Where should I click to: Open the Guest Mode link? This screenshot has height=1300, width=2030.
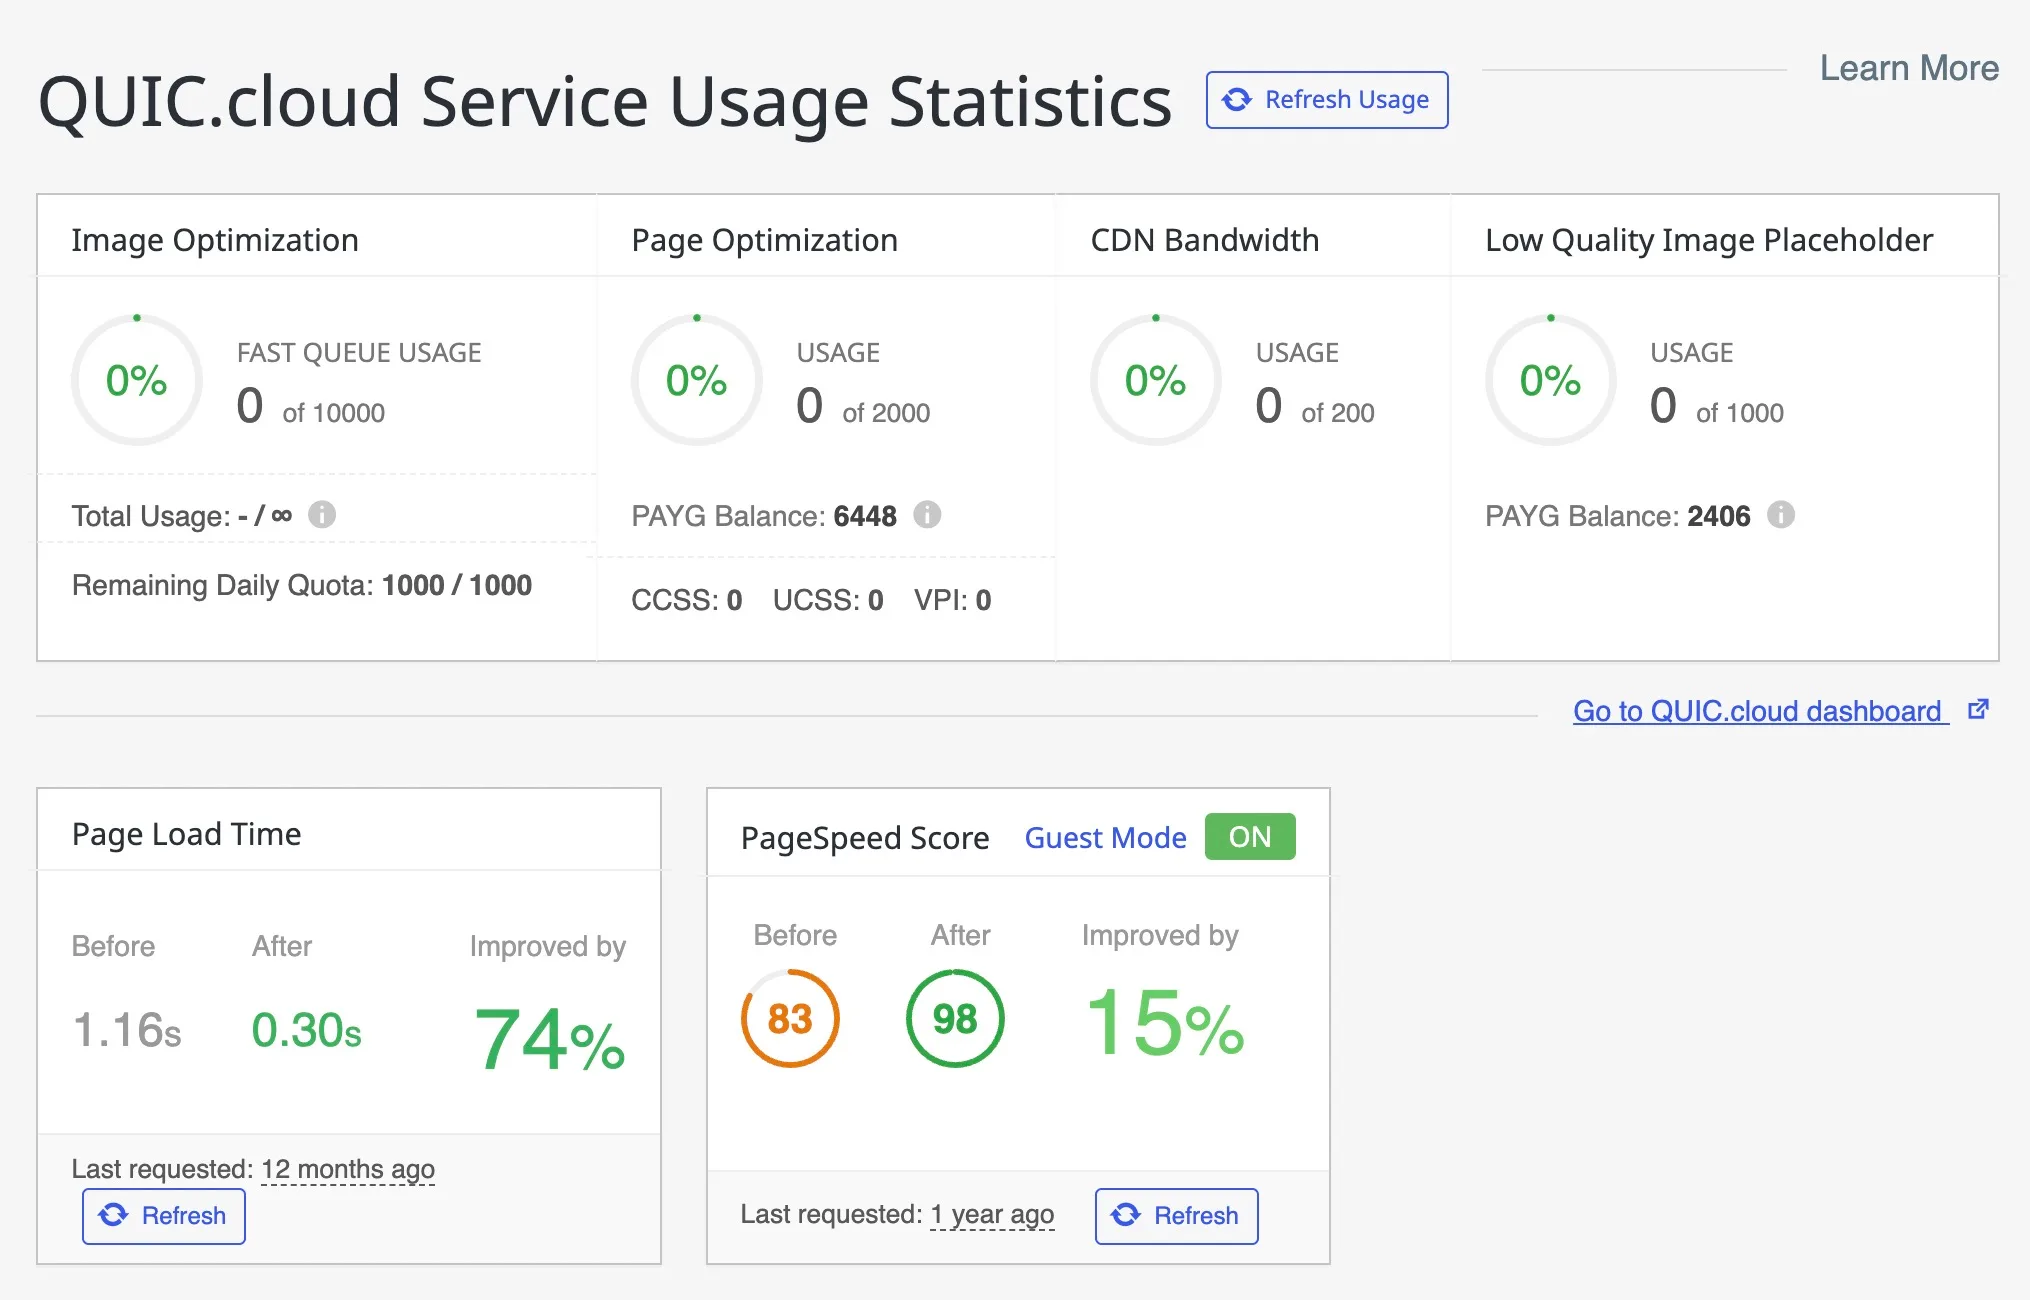[x=1105, y=838]
